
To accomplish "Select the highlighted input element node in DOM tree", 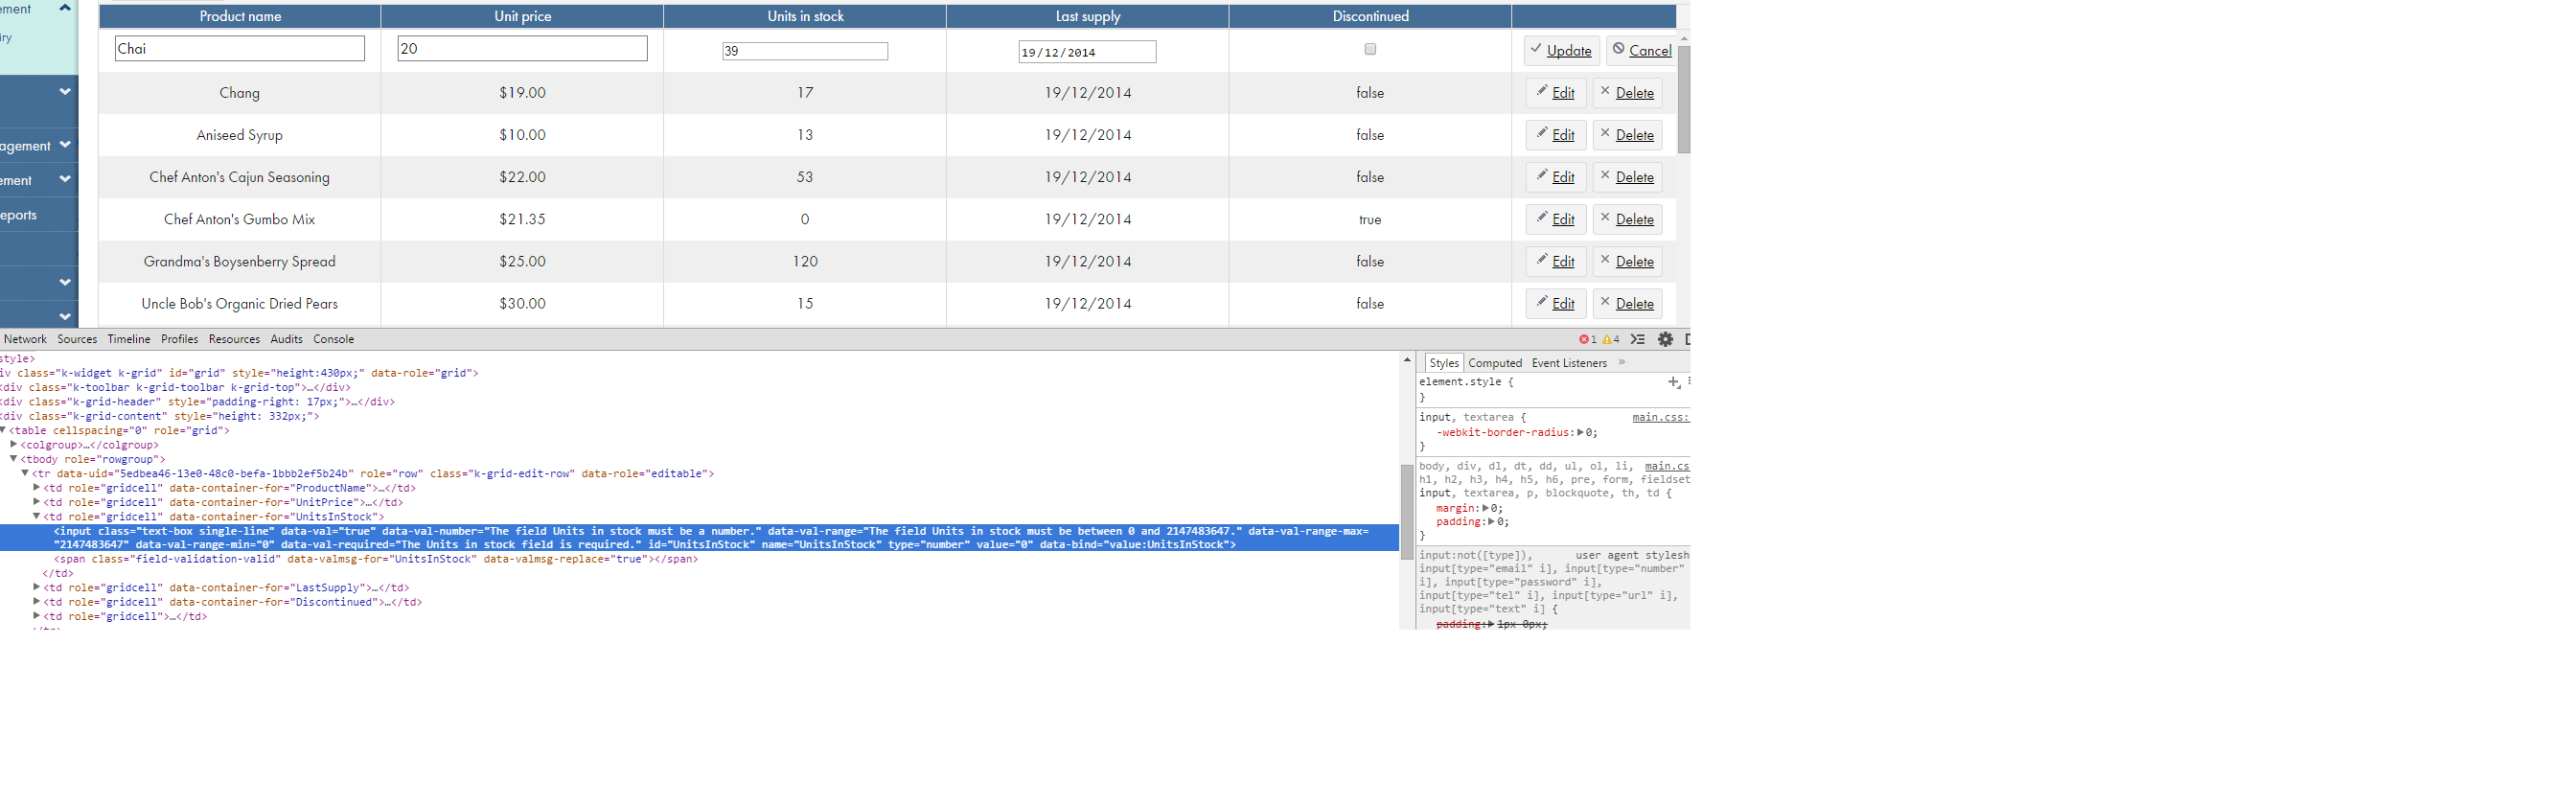I will (x=699, y=538).
